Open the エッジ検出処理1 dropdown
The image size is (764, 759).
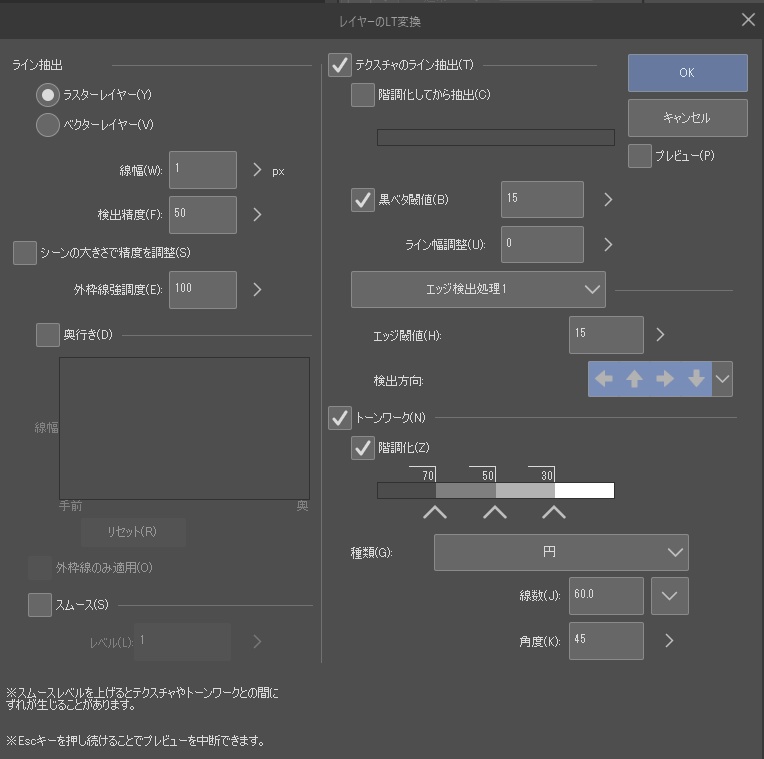coord(478,289)
